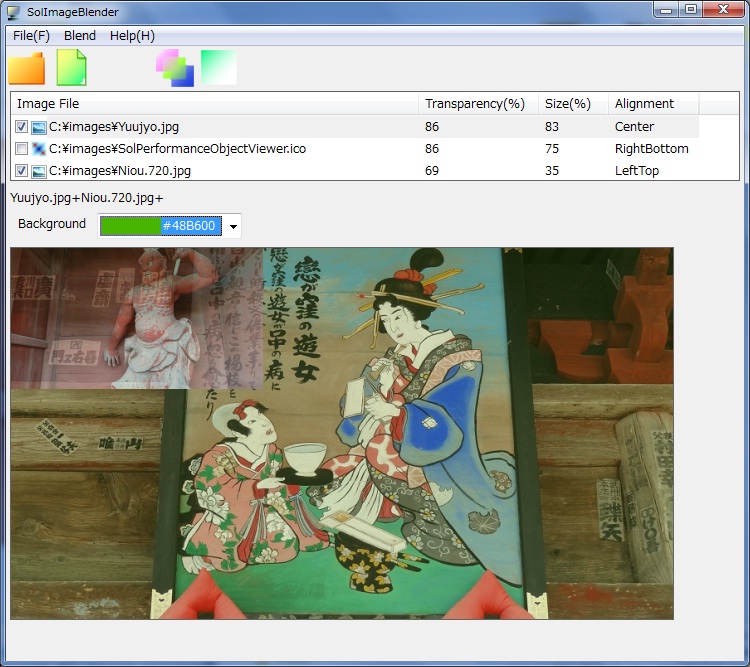
Task: Open the File(F) menu
Action: click(31, 36)
